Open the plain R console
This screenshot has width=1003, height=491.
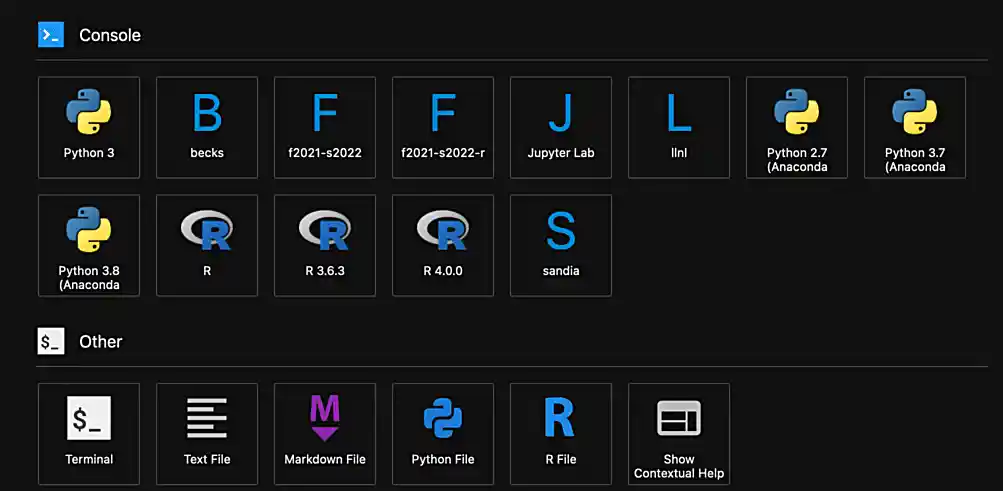pyautogui.click(x=207, y=245)
